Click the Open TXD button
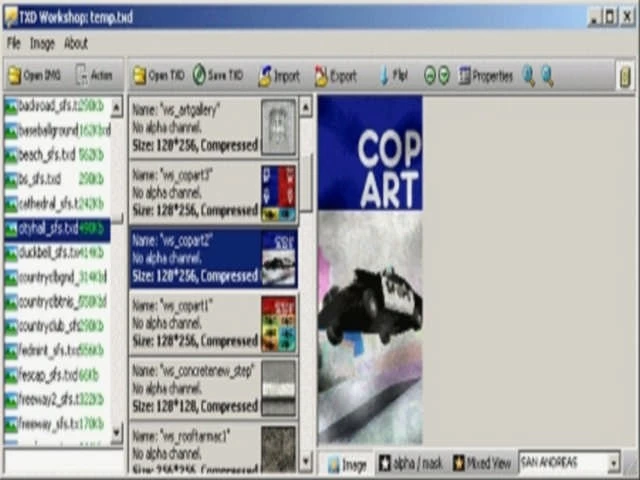 pyautogui.click(x=159, y=76)
